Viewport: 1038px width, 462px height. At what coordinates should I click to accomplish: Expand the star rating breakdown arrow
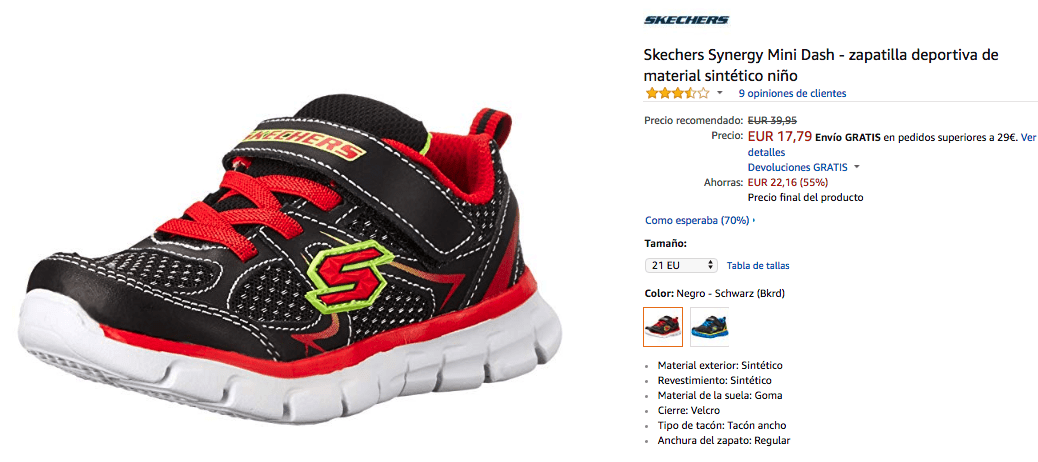tap(720, 93)
